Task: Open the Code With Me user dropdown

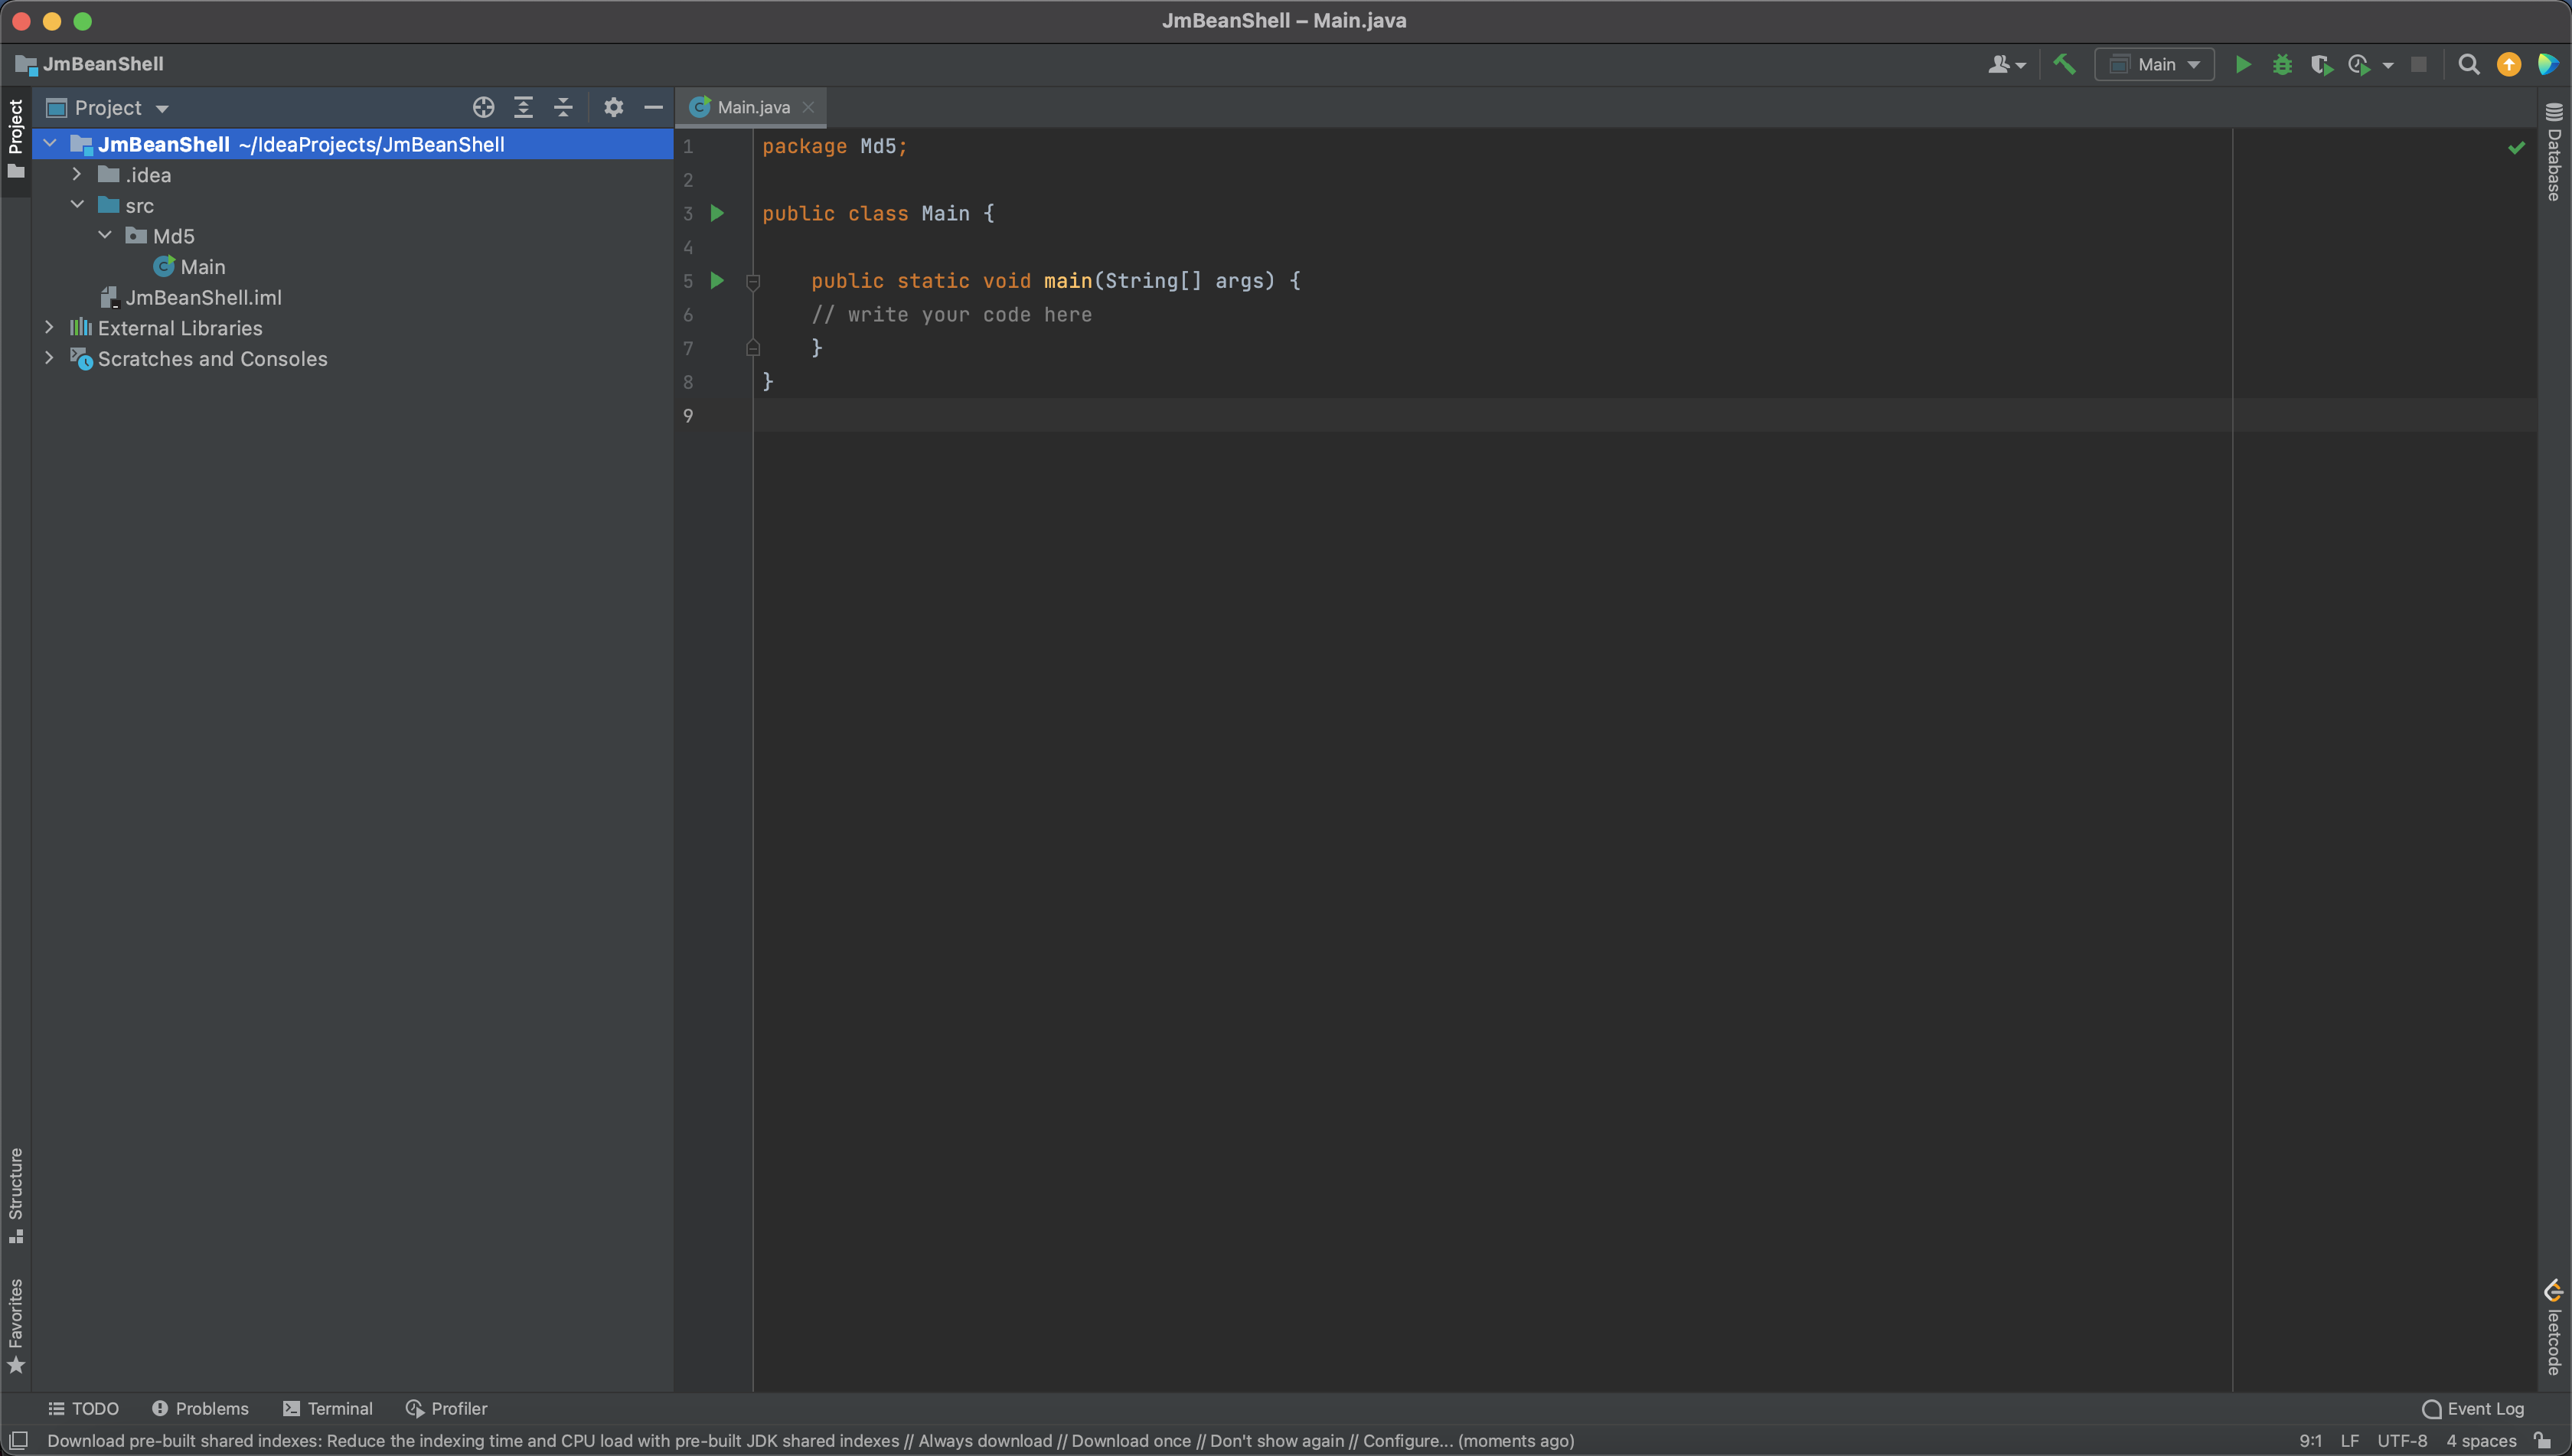Action: click(x=2007, y=64)
